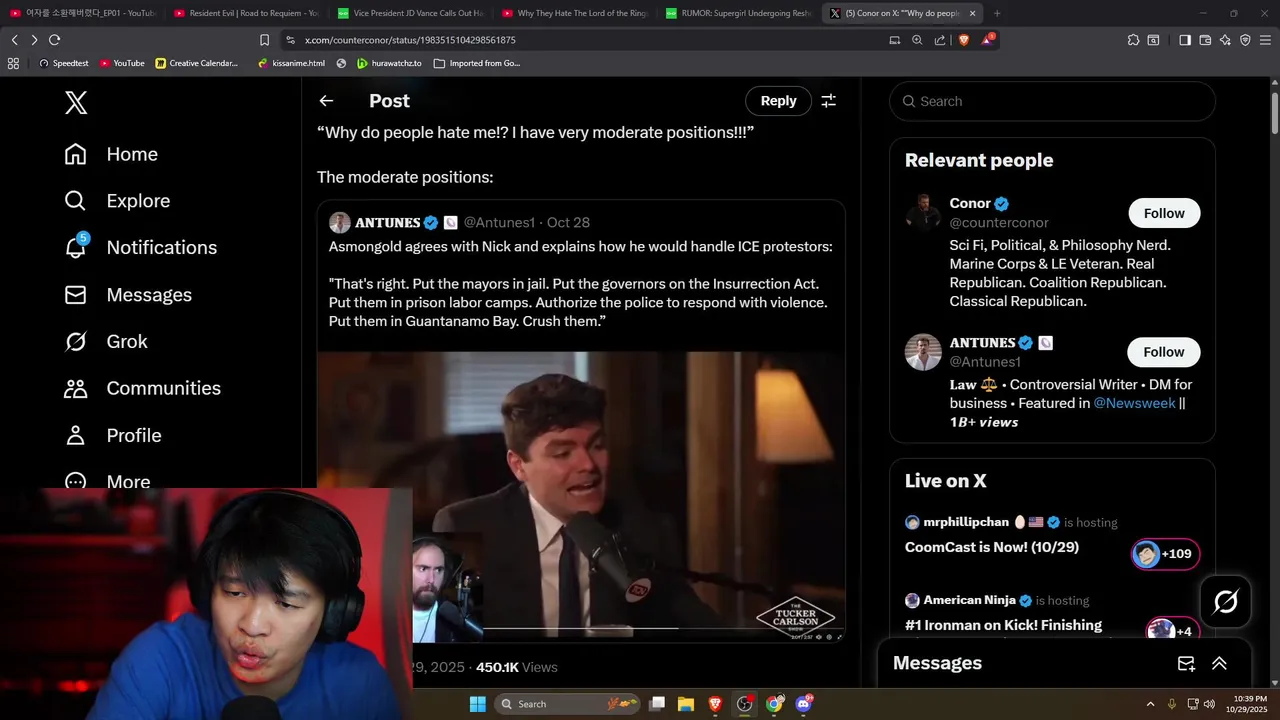Switch to Vice President JD Vance tab
The height and width of the screenshot is (720, 1280).
[x=409, y=13]
